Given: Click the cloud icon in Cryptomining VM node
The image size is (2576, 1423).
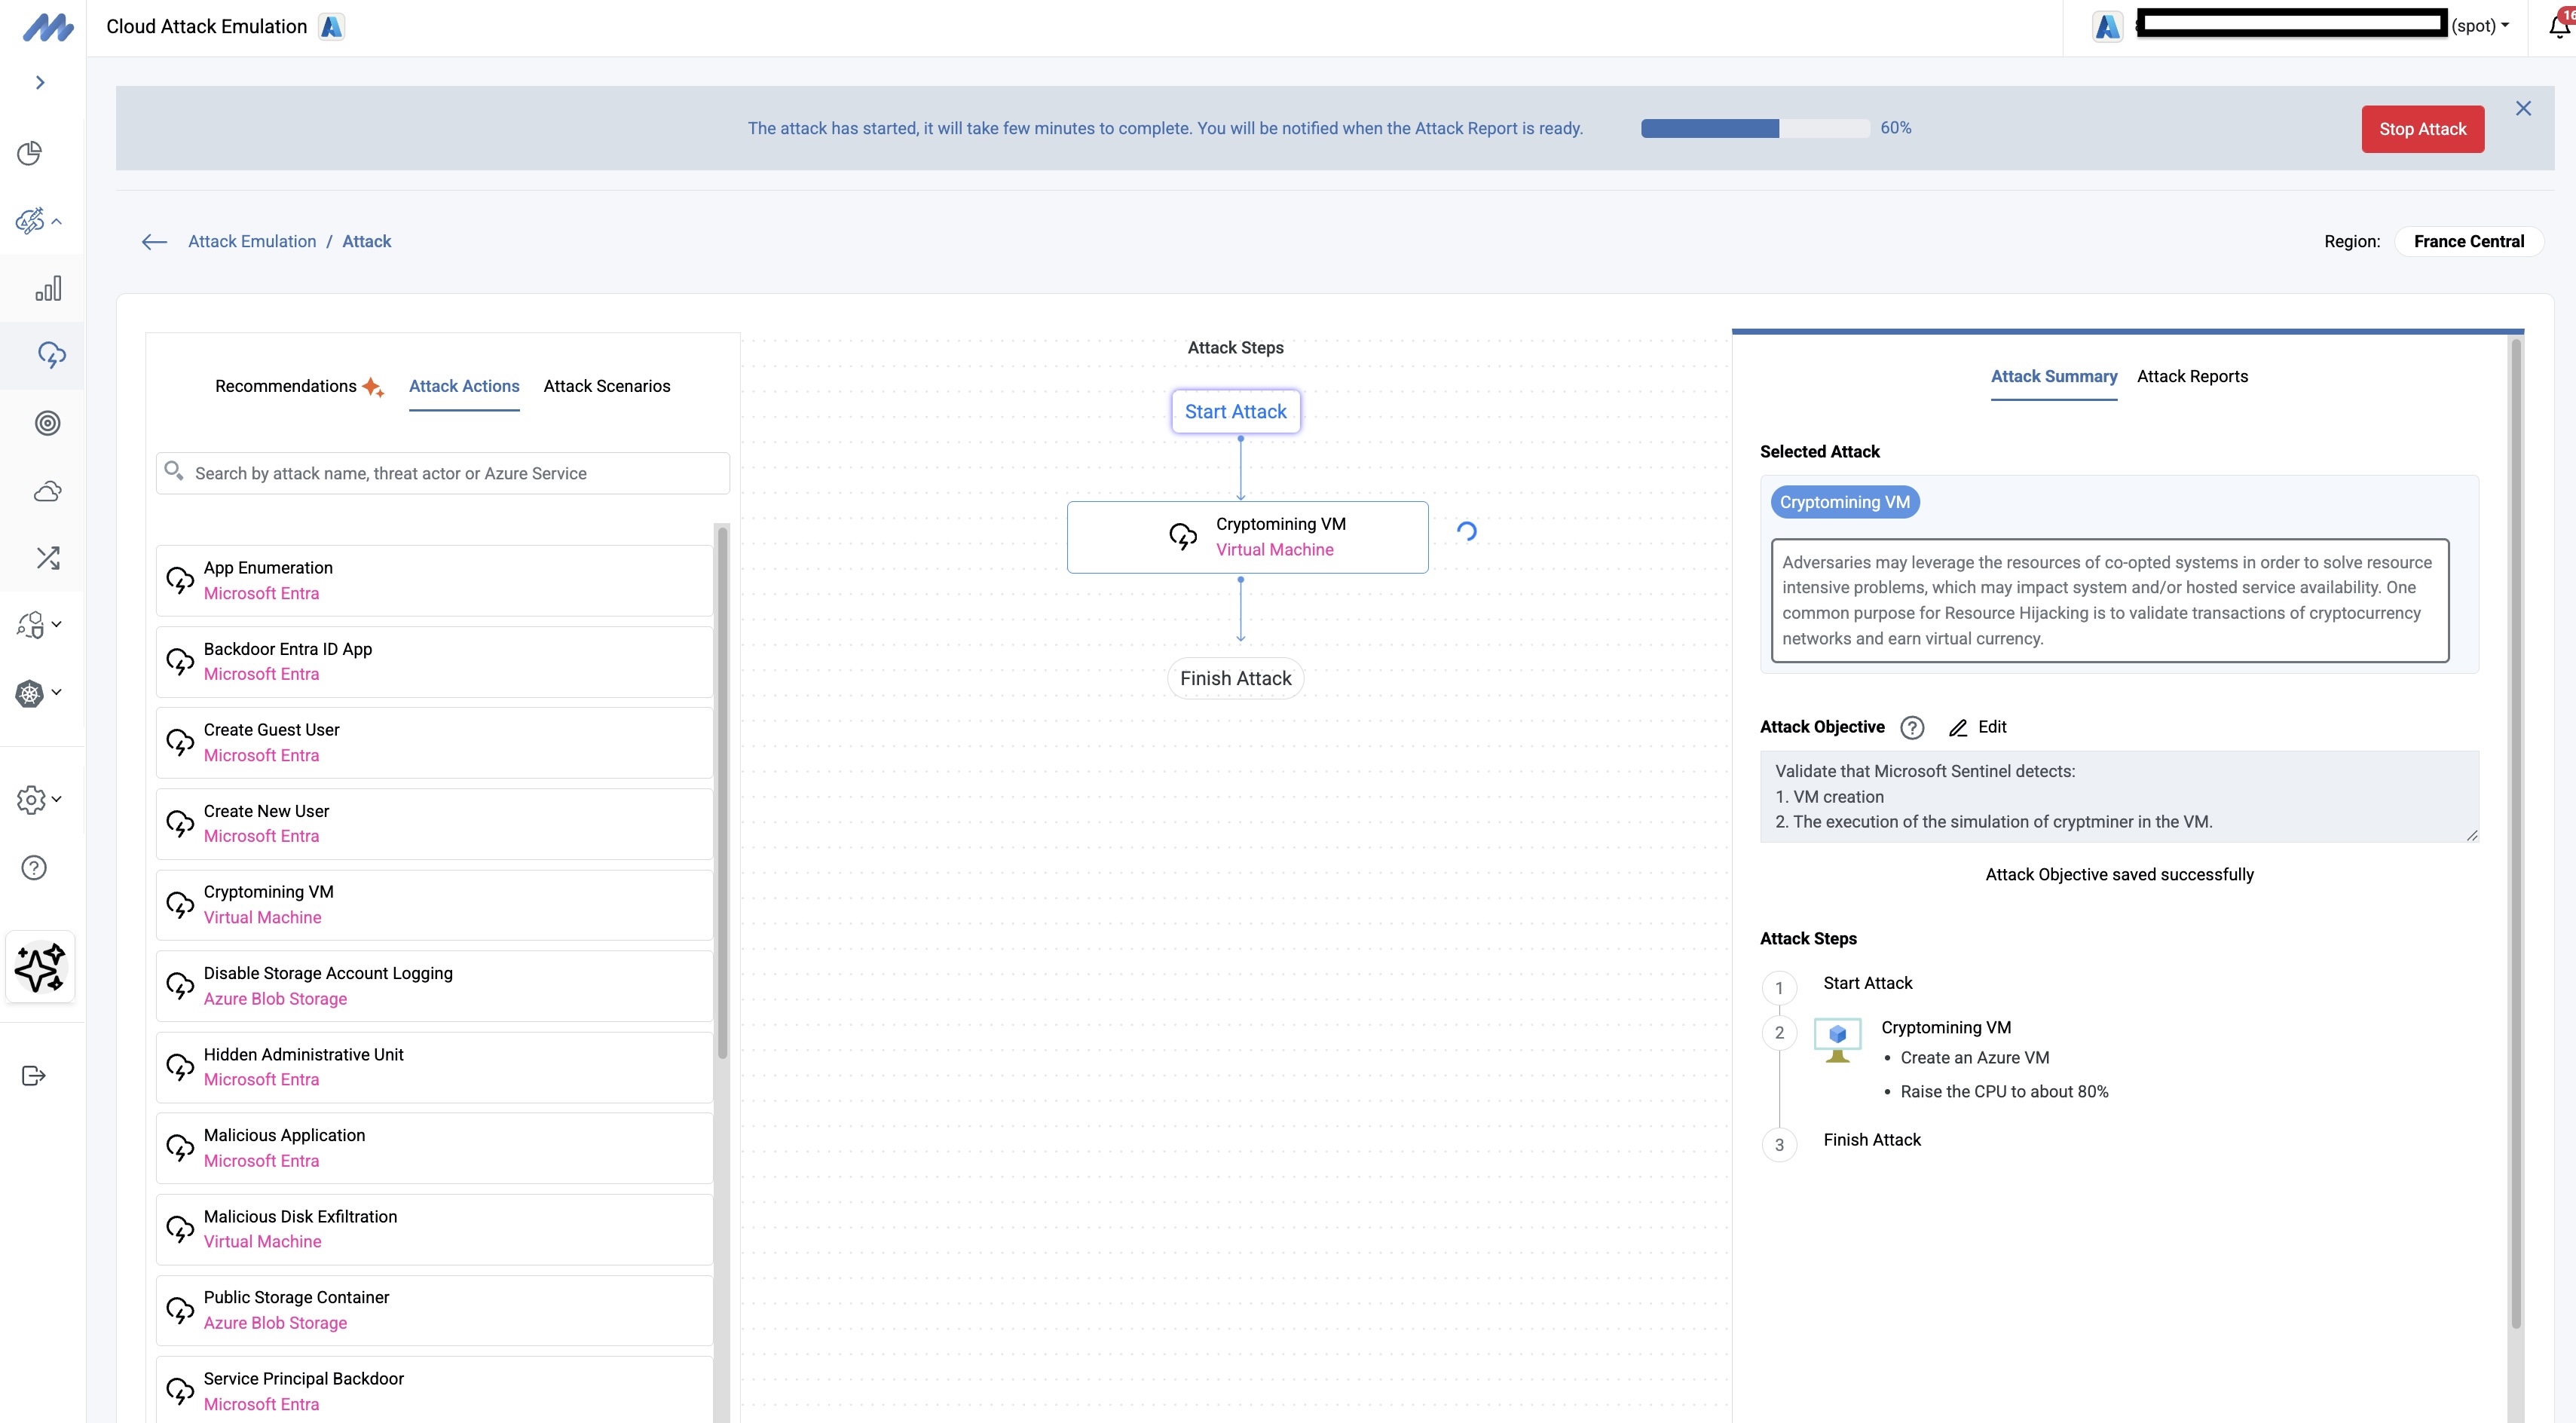Looking at the screenshot, I should coord(1183,537).
